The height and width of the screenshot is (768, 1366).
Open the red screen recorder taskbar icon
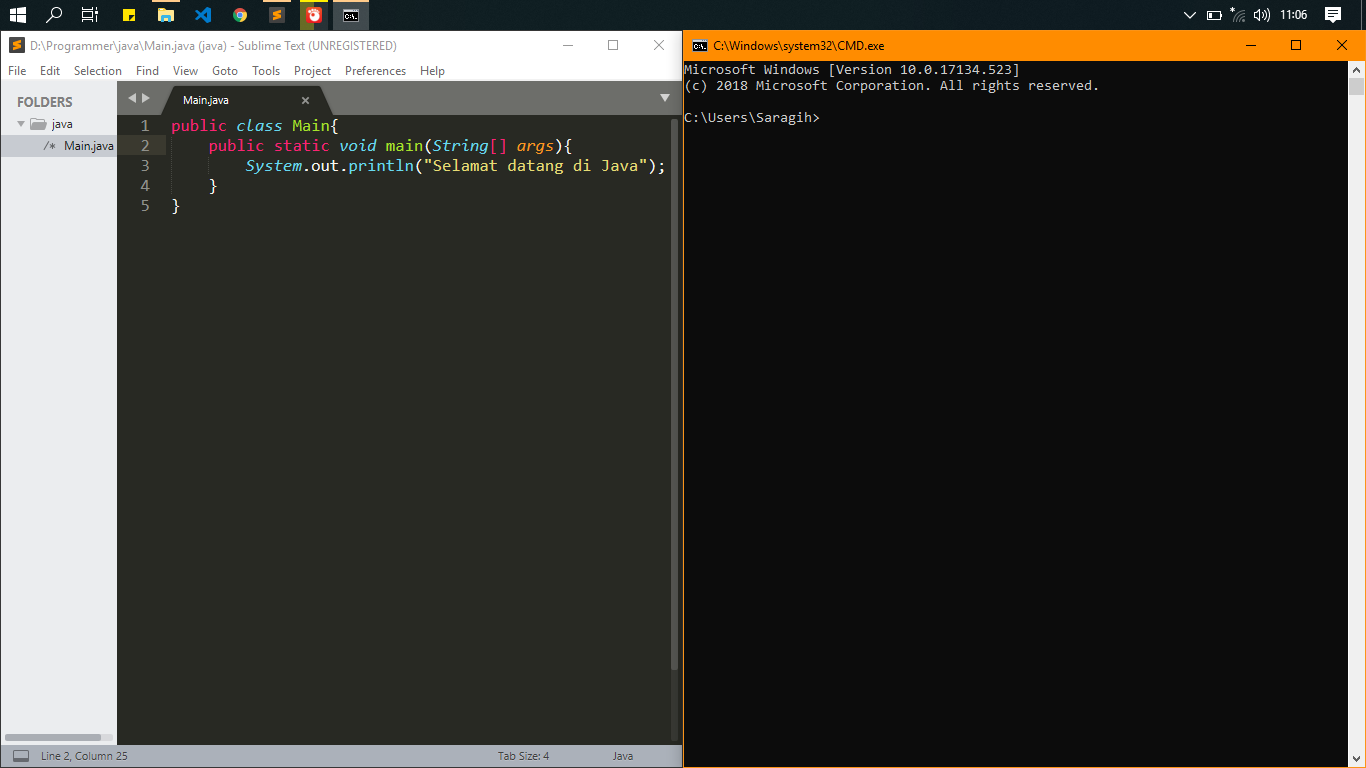(314, 15)
